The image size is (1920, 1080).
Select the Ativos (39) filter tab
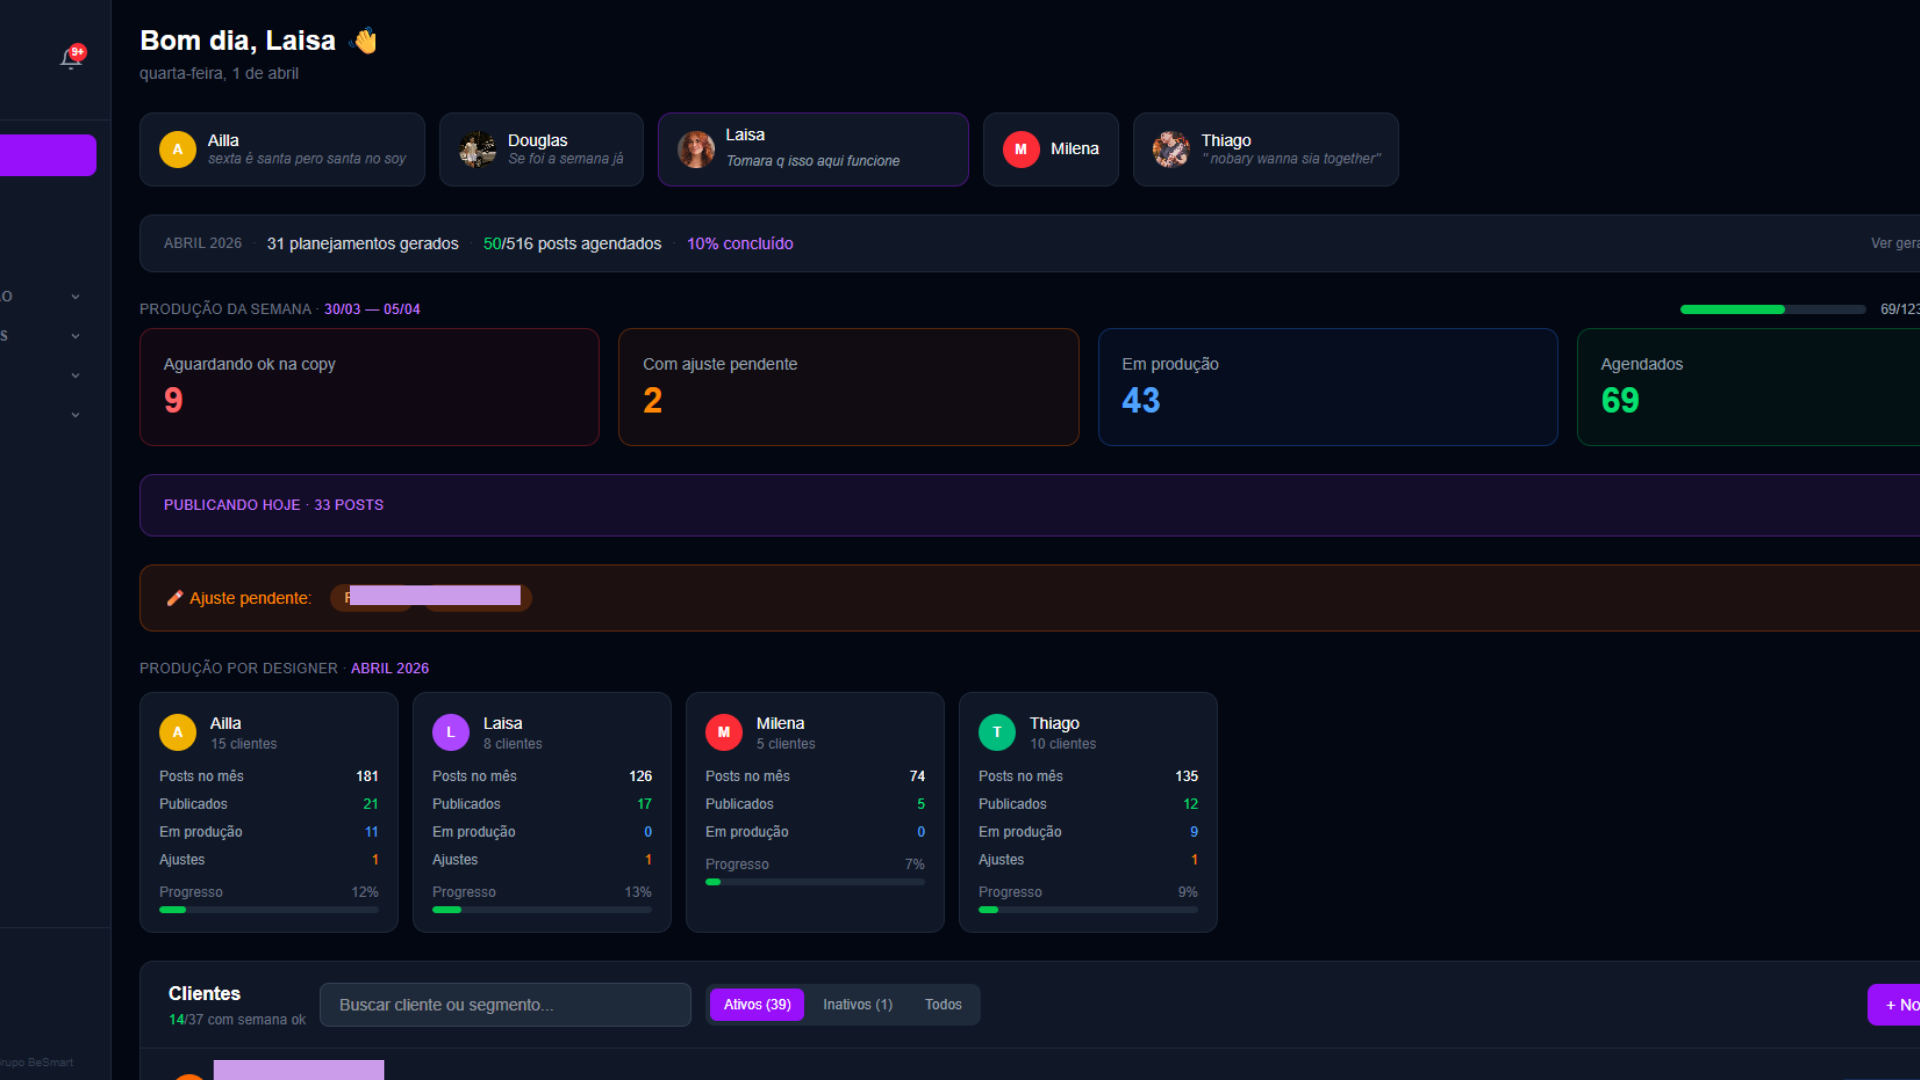[x=757, y=1004]
